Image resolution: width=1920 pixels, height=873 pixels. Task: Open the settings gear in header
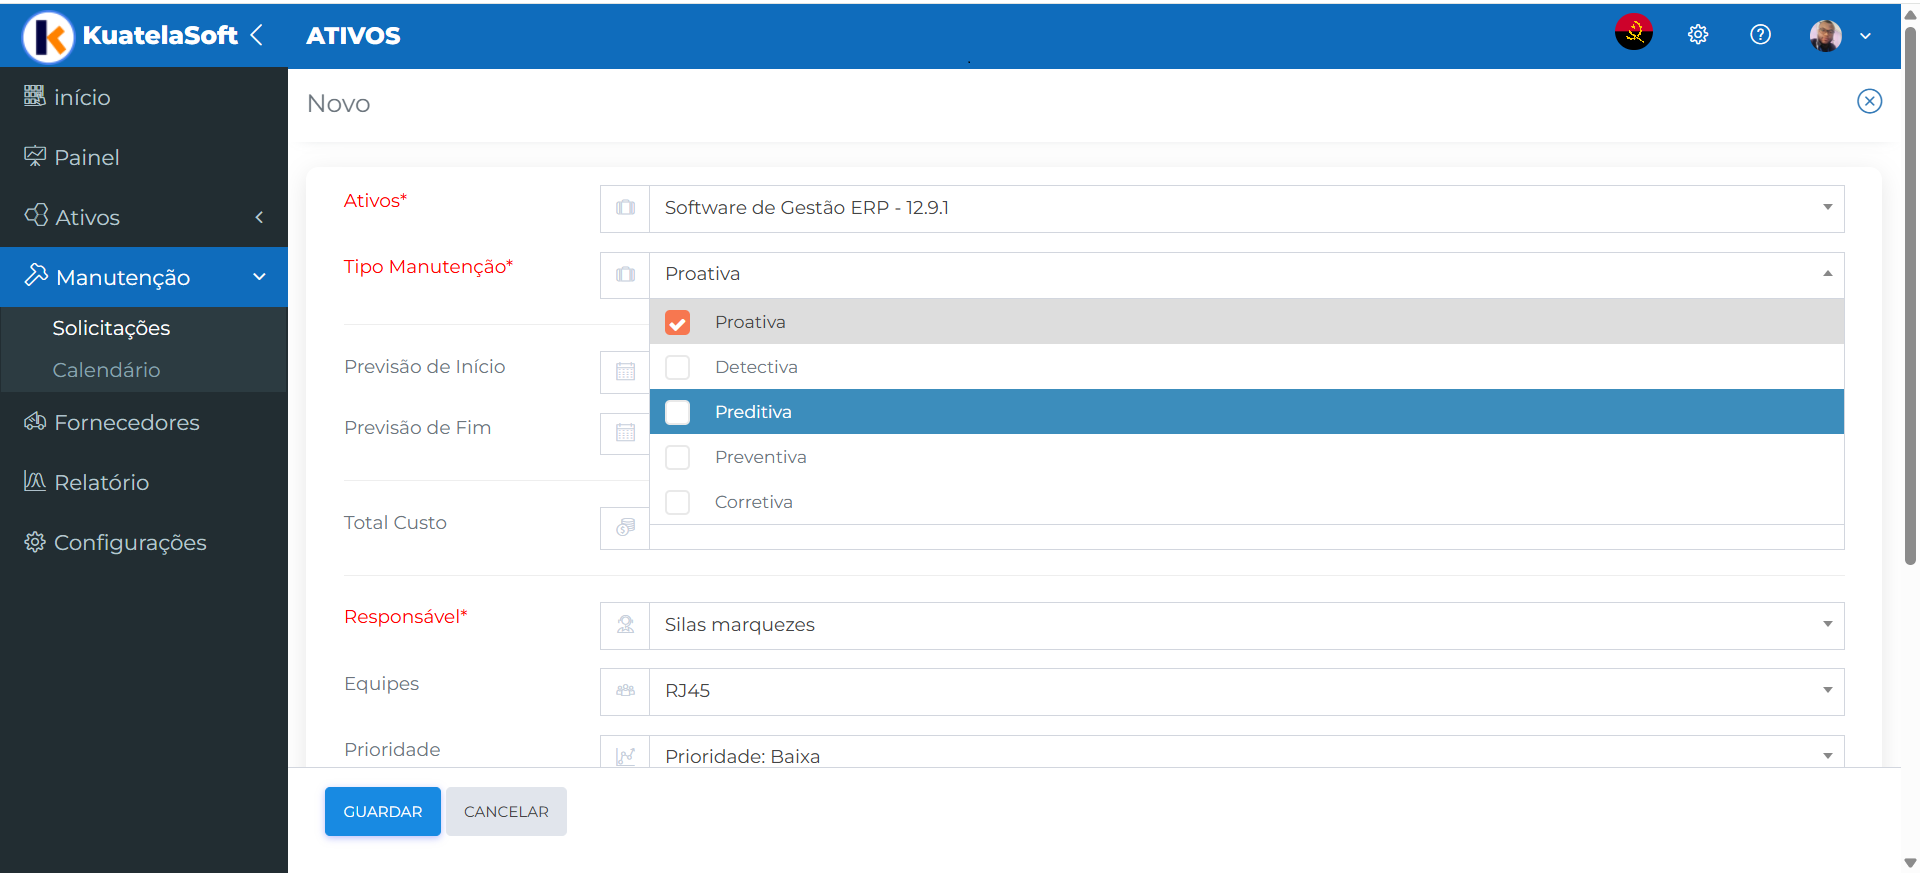pyautogui.click(x=1697, y=35)
